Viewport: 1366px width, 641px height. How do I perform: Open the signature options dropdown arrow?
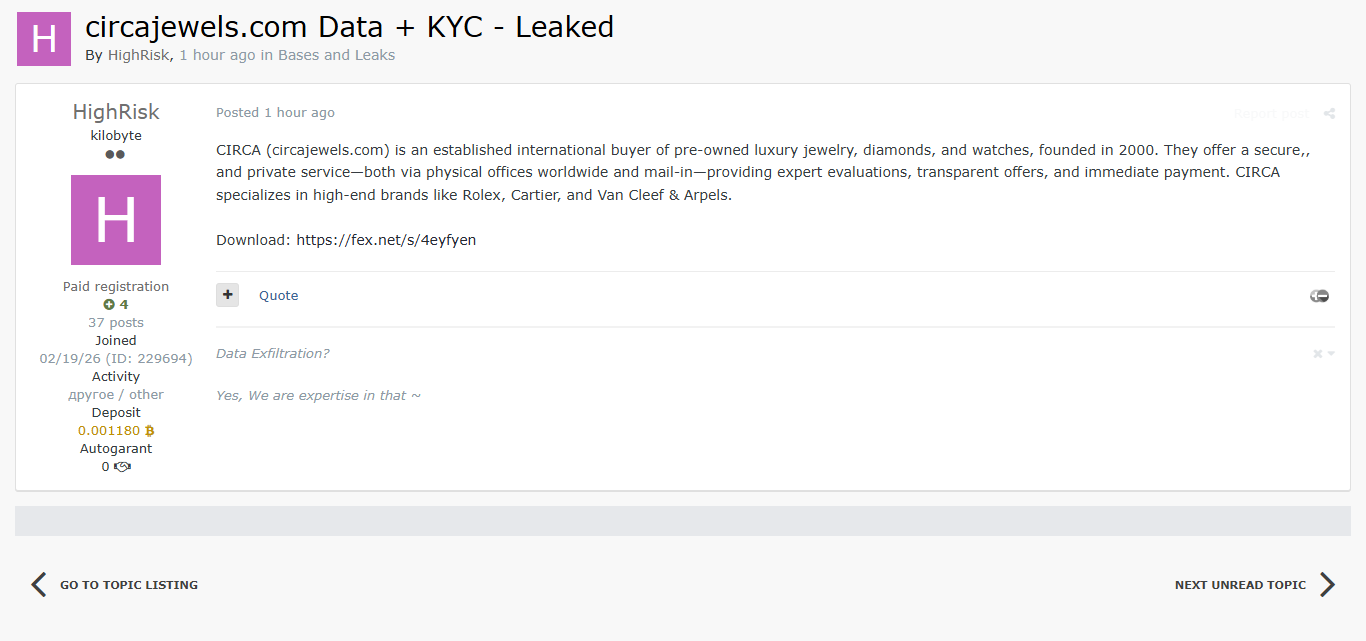point(1331,354)
